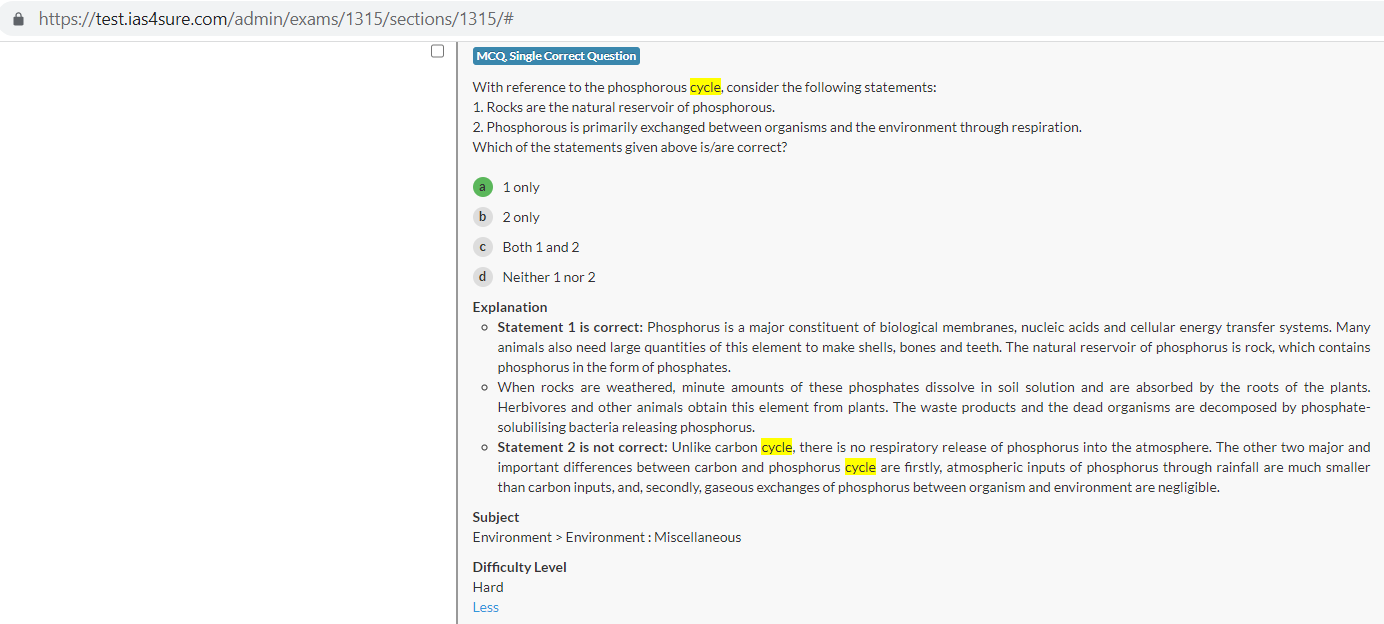Click the '1 only' answer text
This screenshot has width=1384, height=624.
point(521,187)
